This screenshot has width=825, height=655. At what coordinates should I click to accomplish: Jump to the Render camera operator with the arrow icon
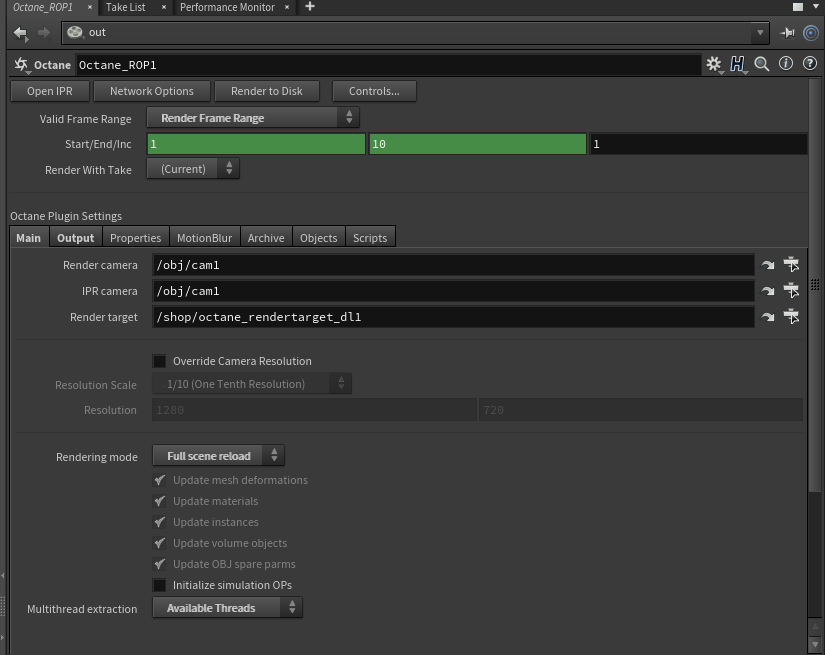click(x=768, y=265)
